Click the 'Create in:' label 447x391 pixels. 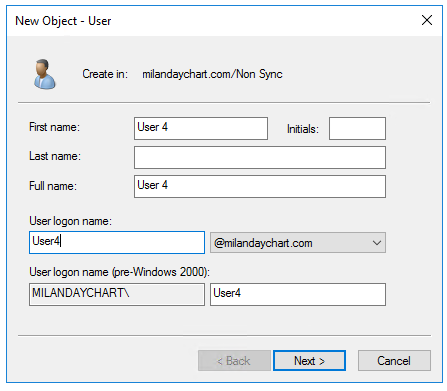tap(105, 74)
